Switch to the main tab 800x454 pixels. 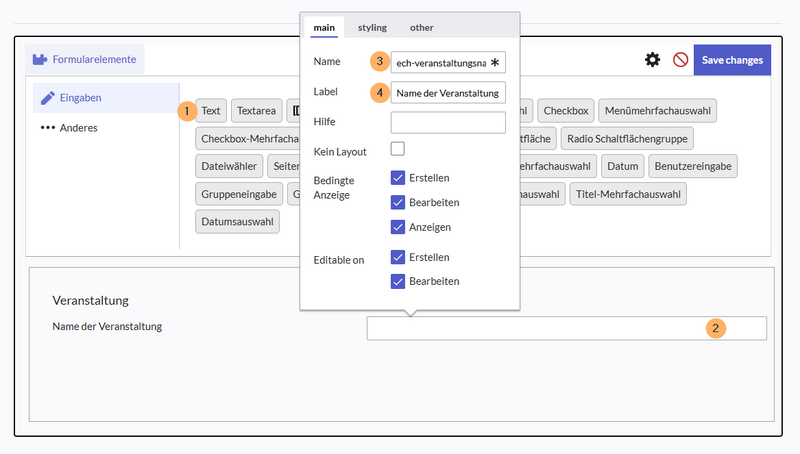click(x=324, y=28)
